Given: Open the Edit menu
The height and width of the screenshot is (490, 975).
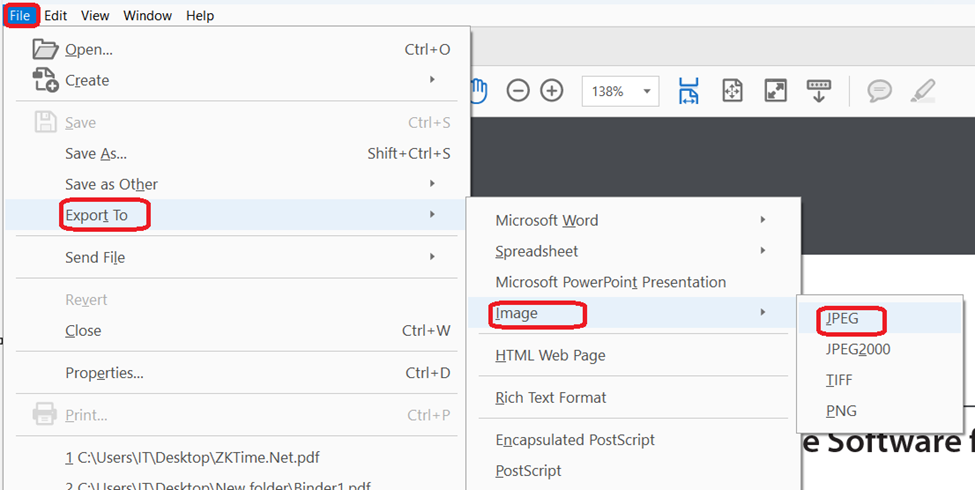Looking at the screenshot, I should tap(55, 16).
